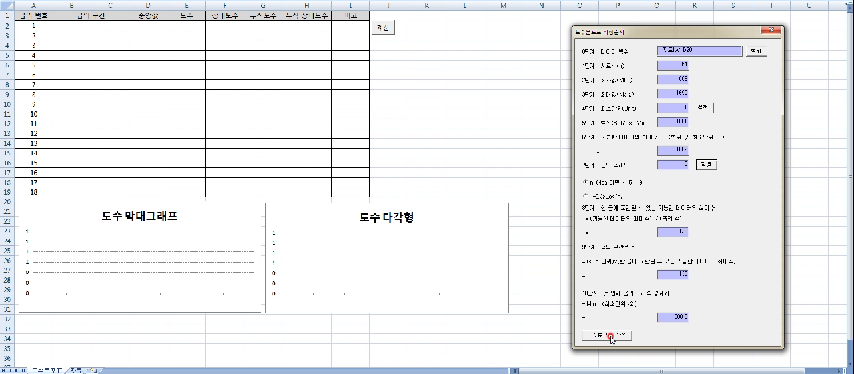This screenshot has width=854, height=374.
Task: Click the bottom-most purple input field in dialog
Action: 673,317
